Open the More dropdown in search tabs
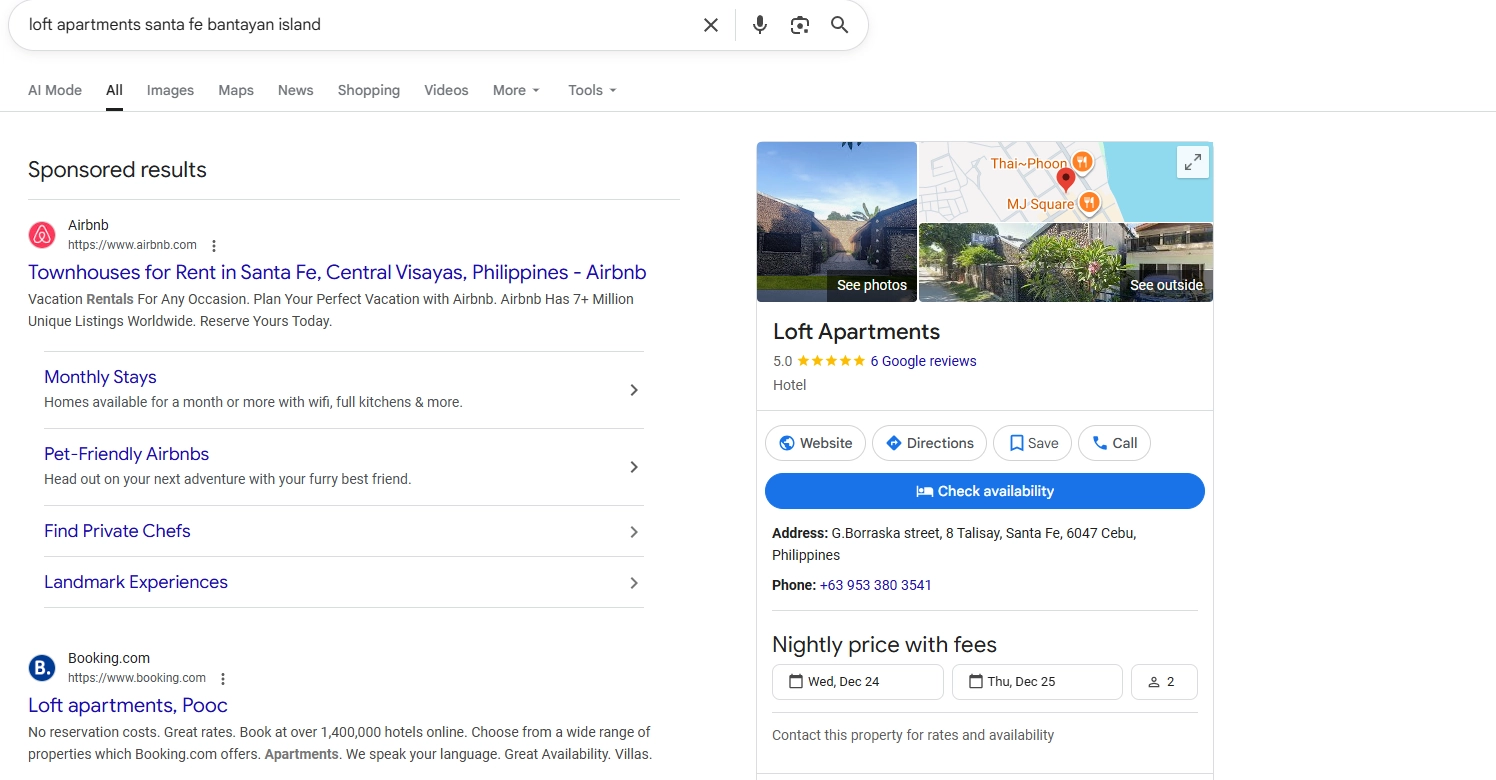 516,90
